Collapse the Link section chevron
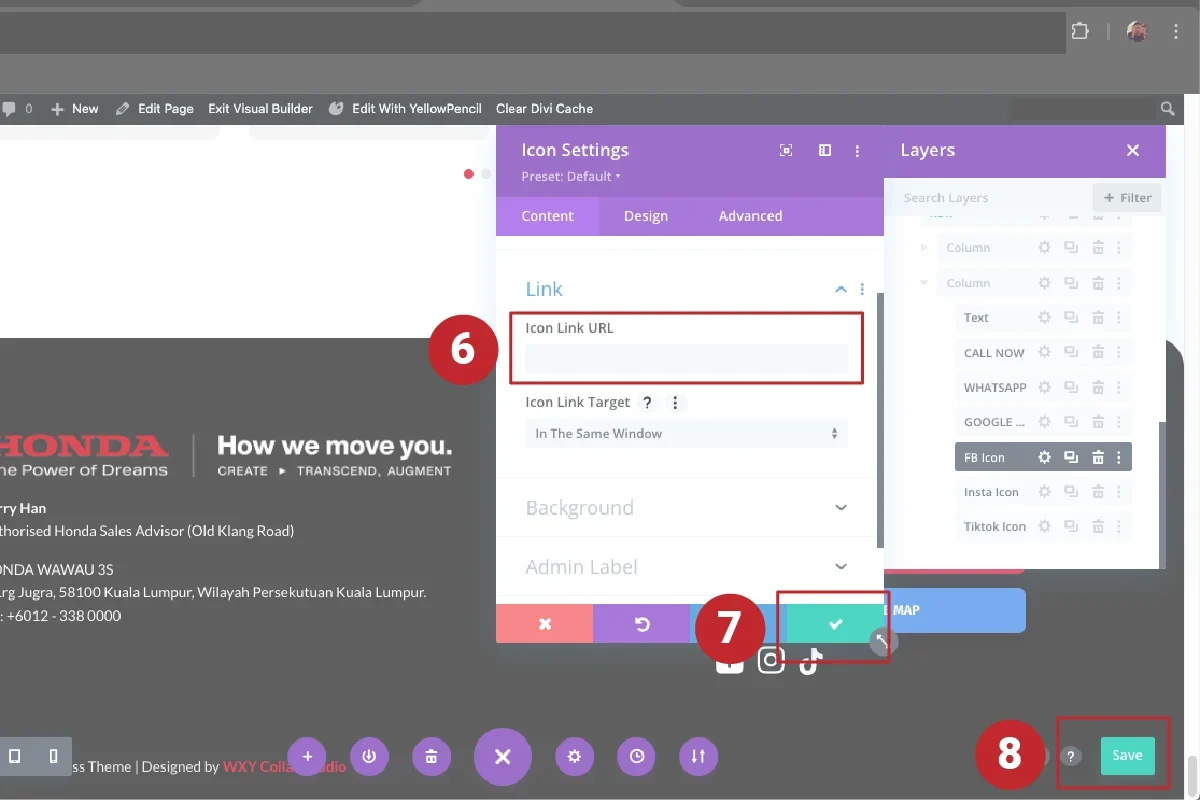 click(840, 289)
